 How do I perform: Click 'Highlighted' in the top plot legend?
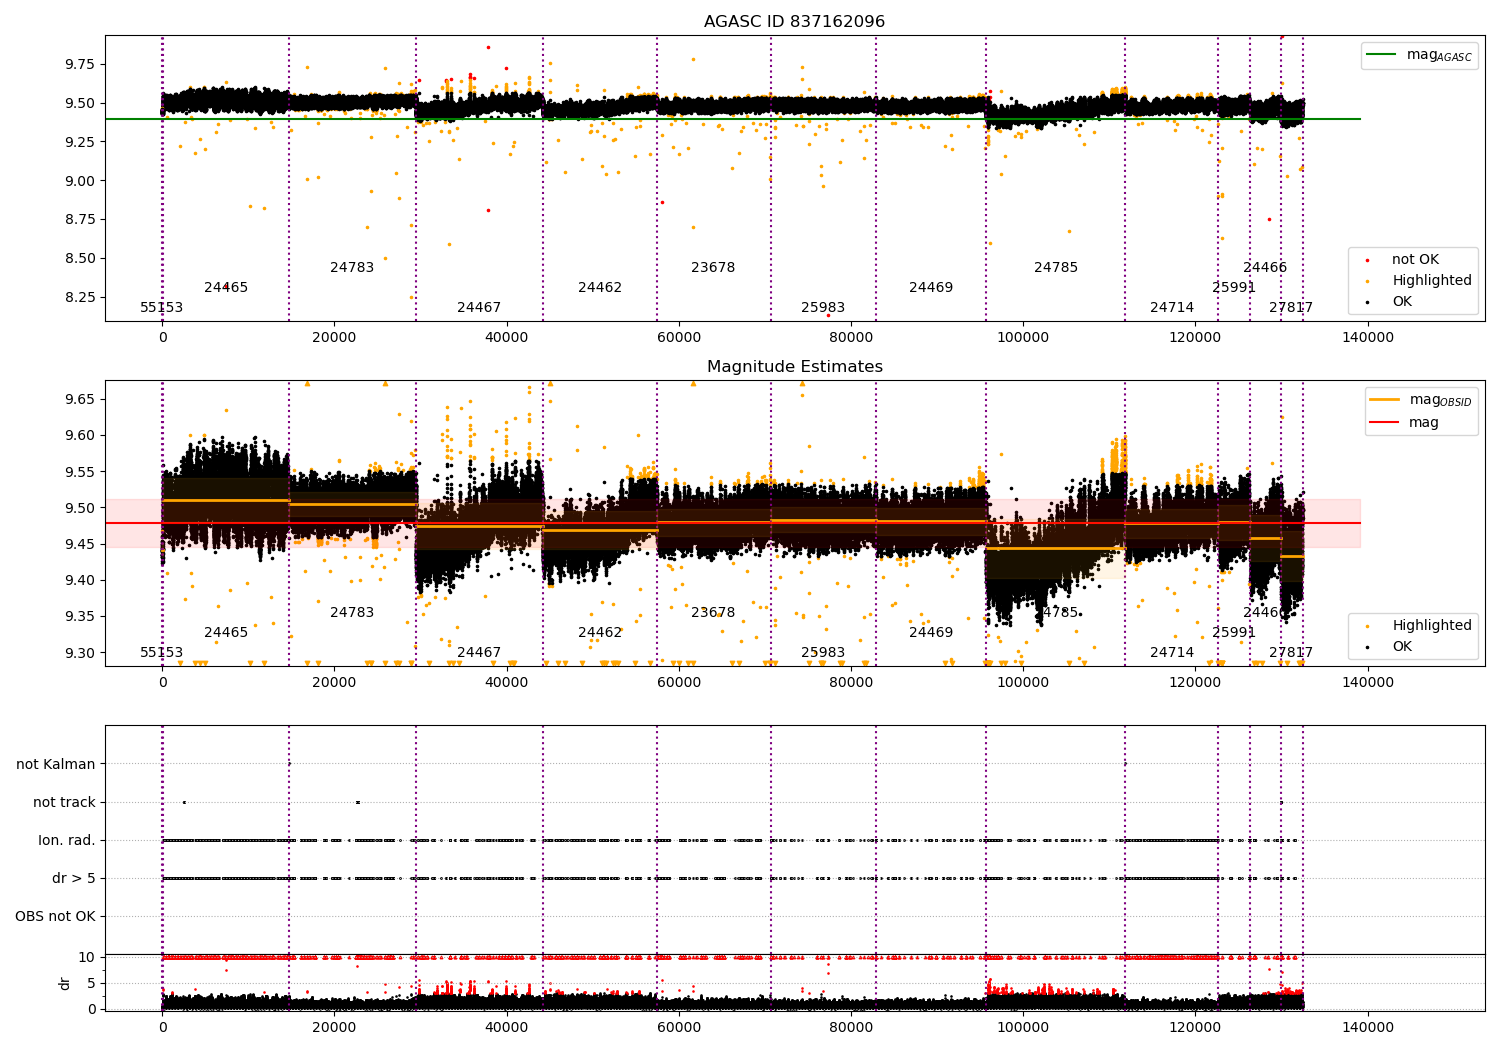1432,281
